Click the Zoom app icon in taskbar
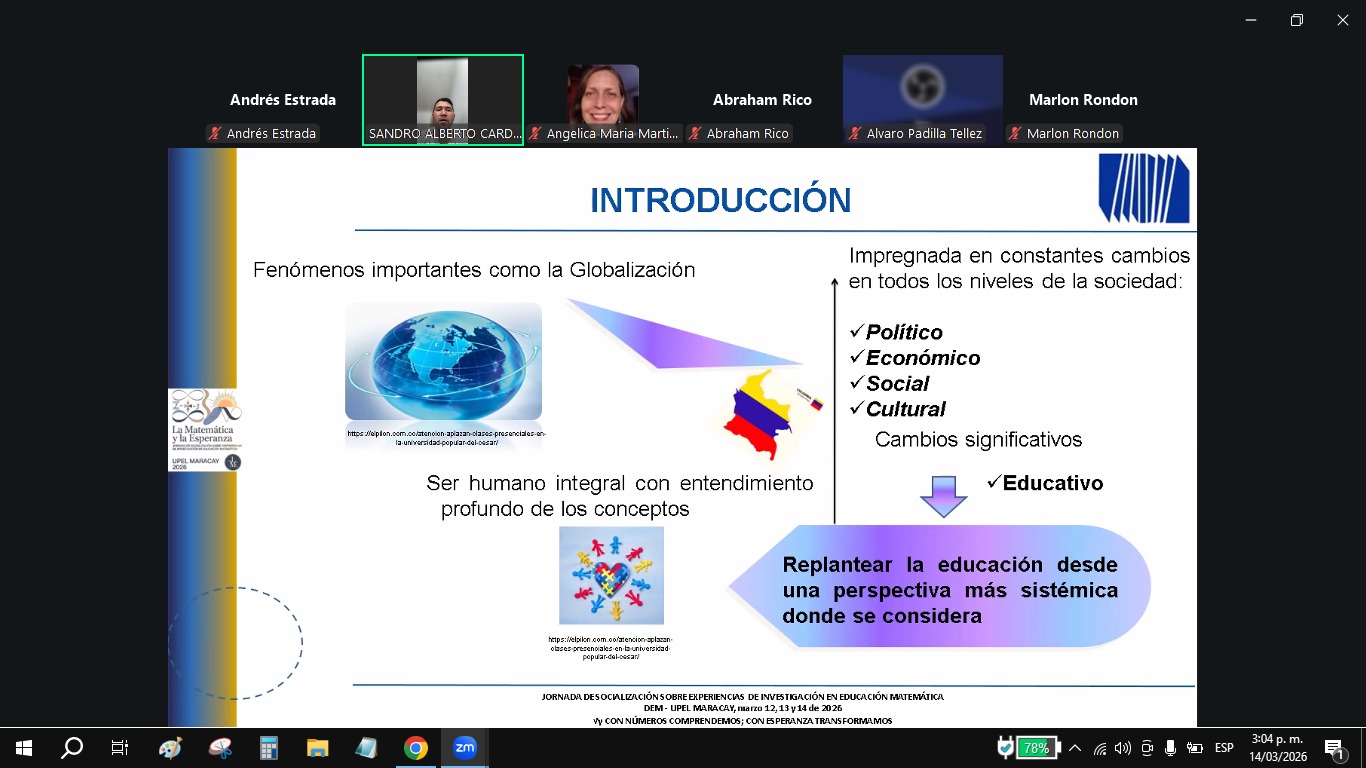The height and width of the screenshot is (768, 1366). pyautogui.click(x=465, y=748)
